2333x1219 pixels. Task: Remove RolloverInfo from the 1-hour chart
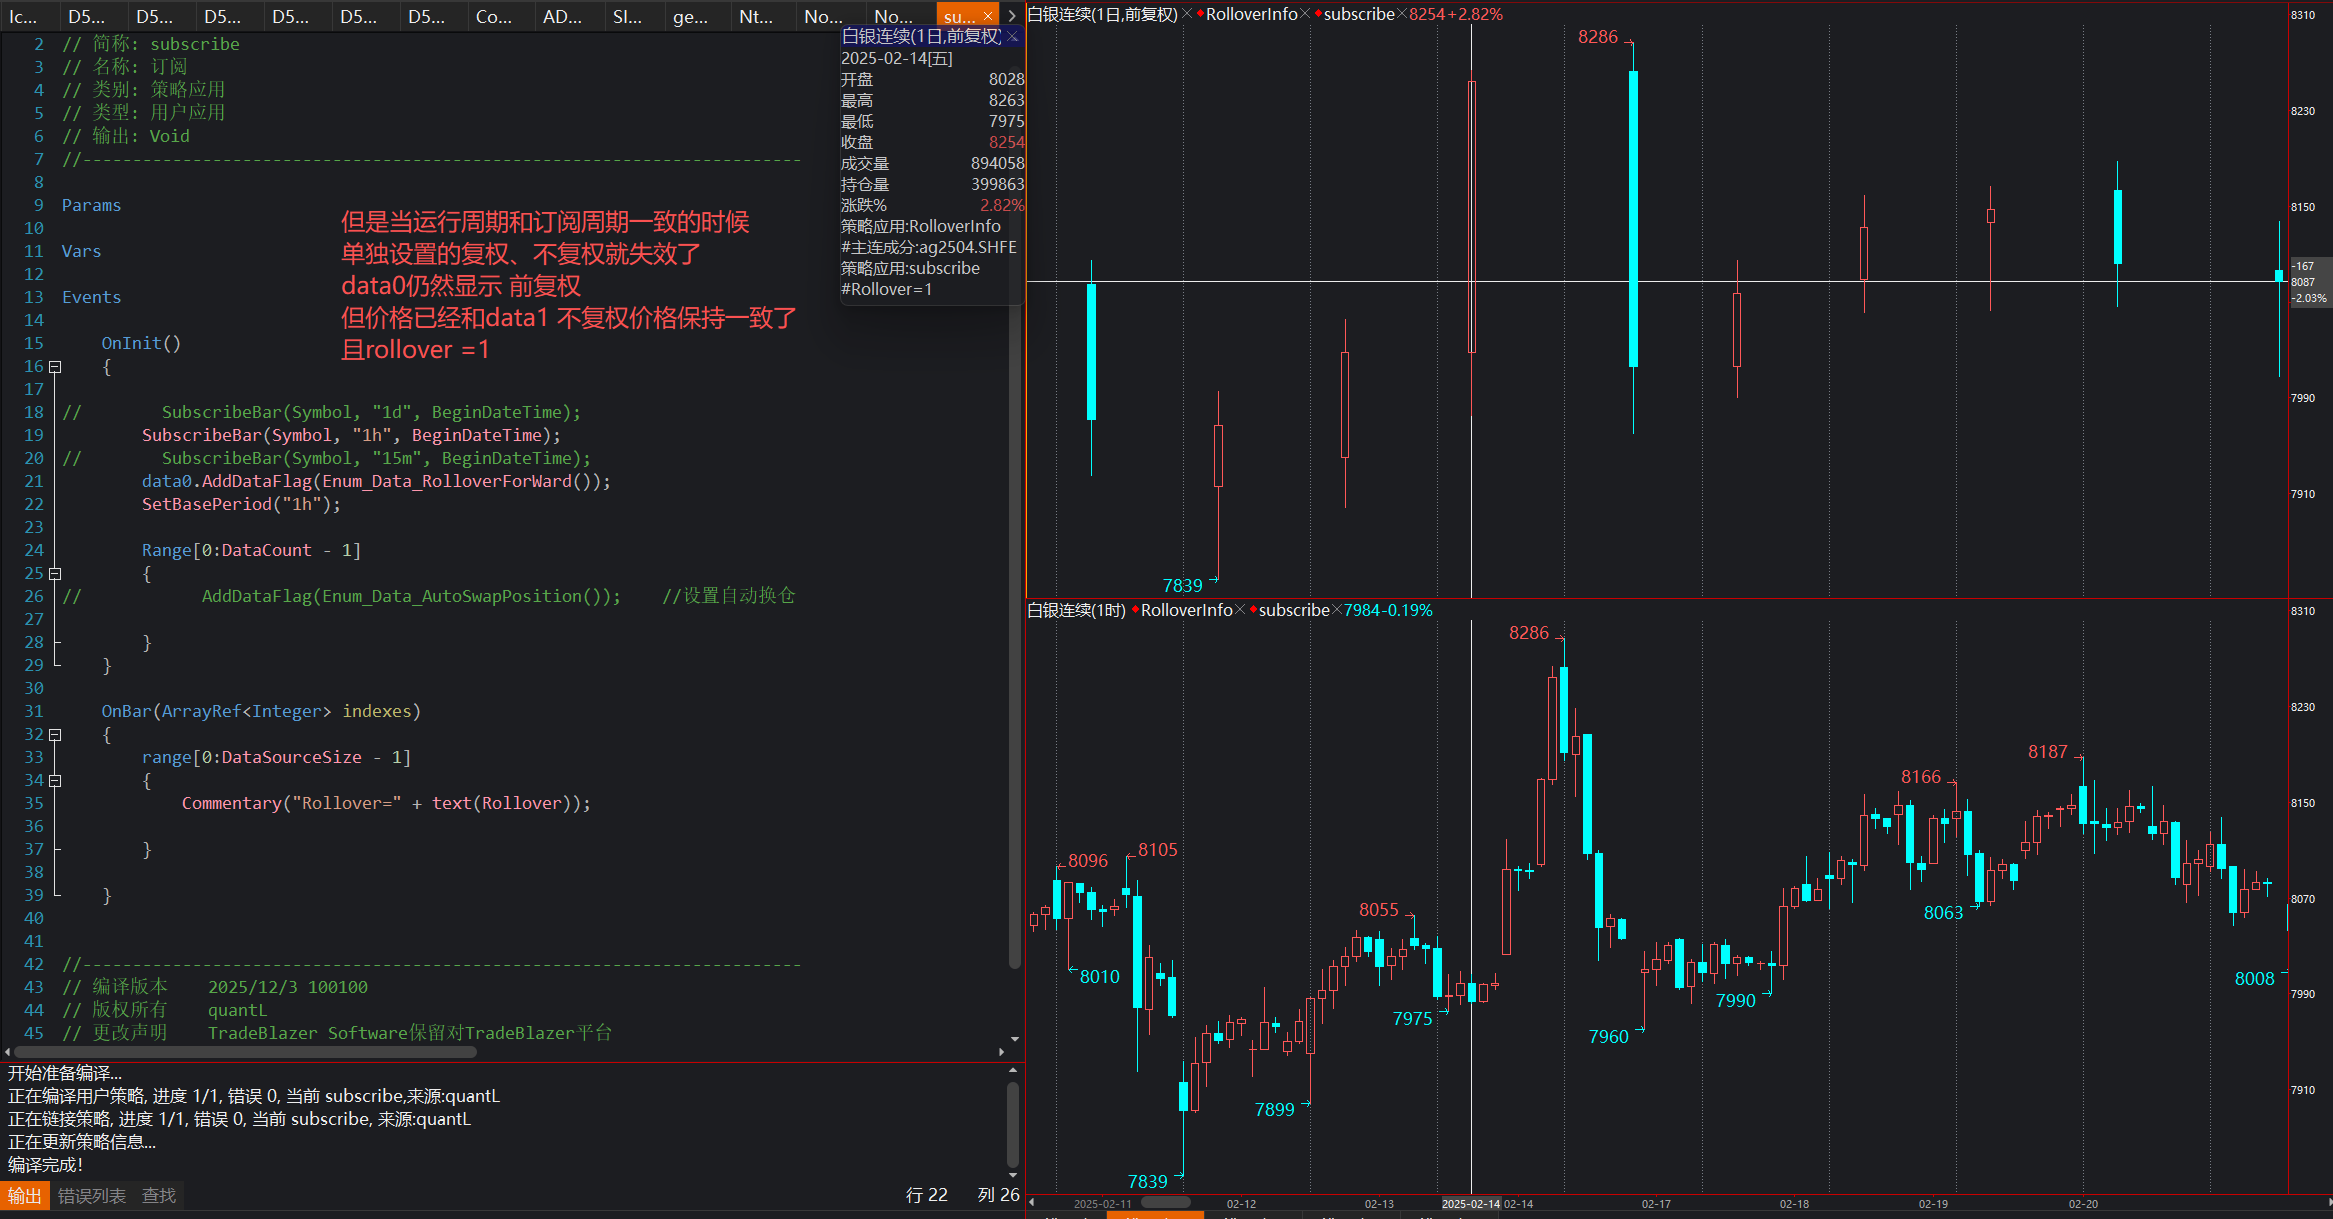pos(1241,610)
